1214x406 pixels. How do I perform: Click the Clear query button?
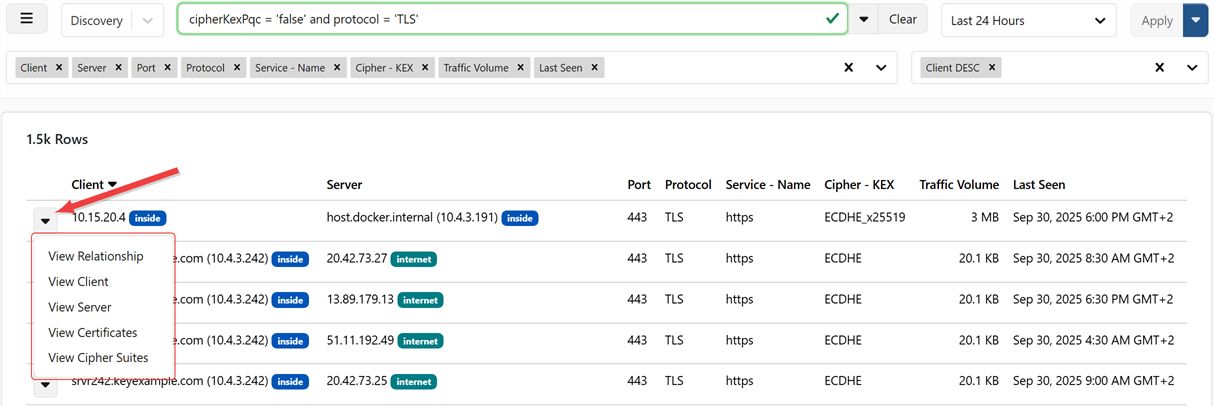pyautogui.click(x=903, y=20)
